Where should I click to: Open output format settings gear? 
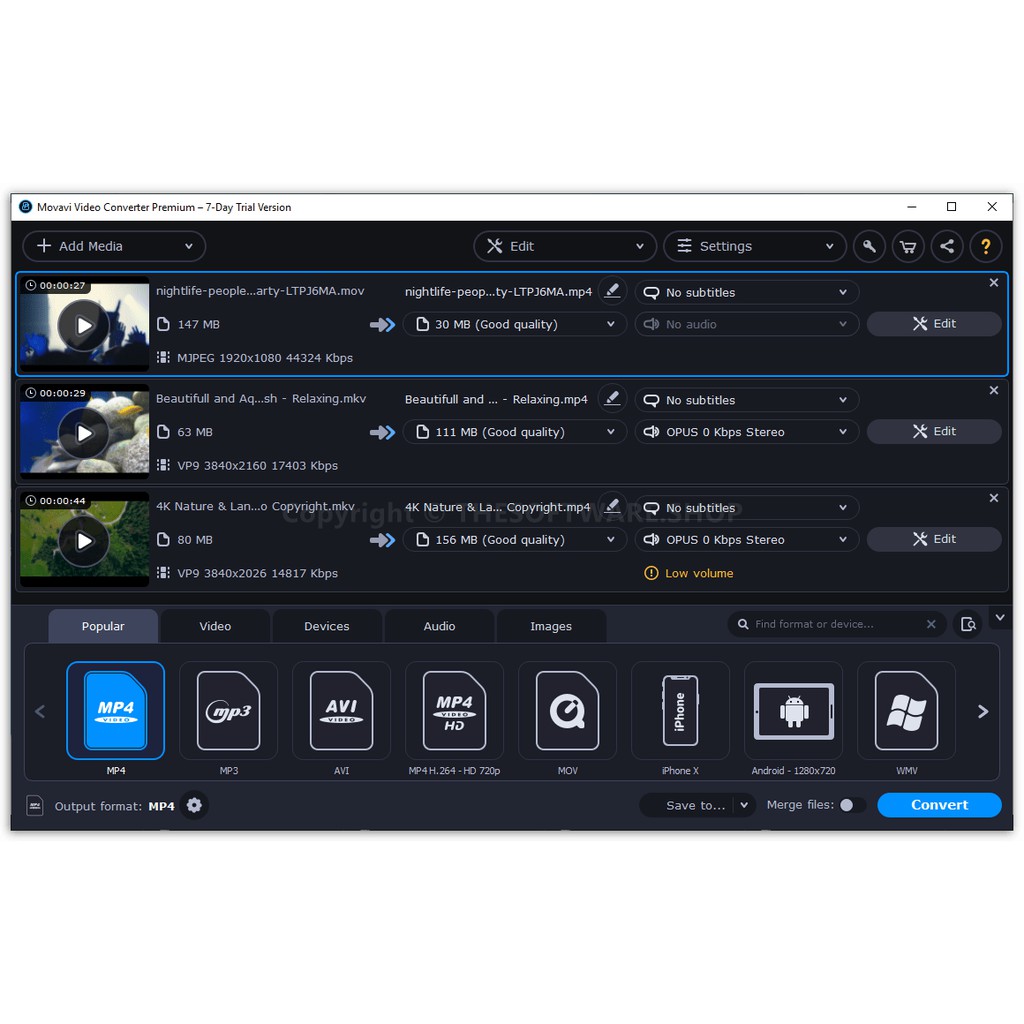coord(194,806)
